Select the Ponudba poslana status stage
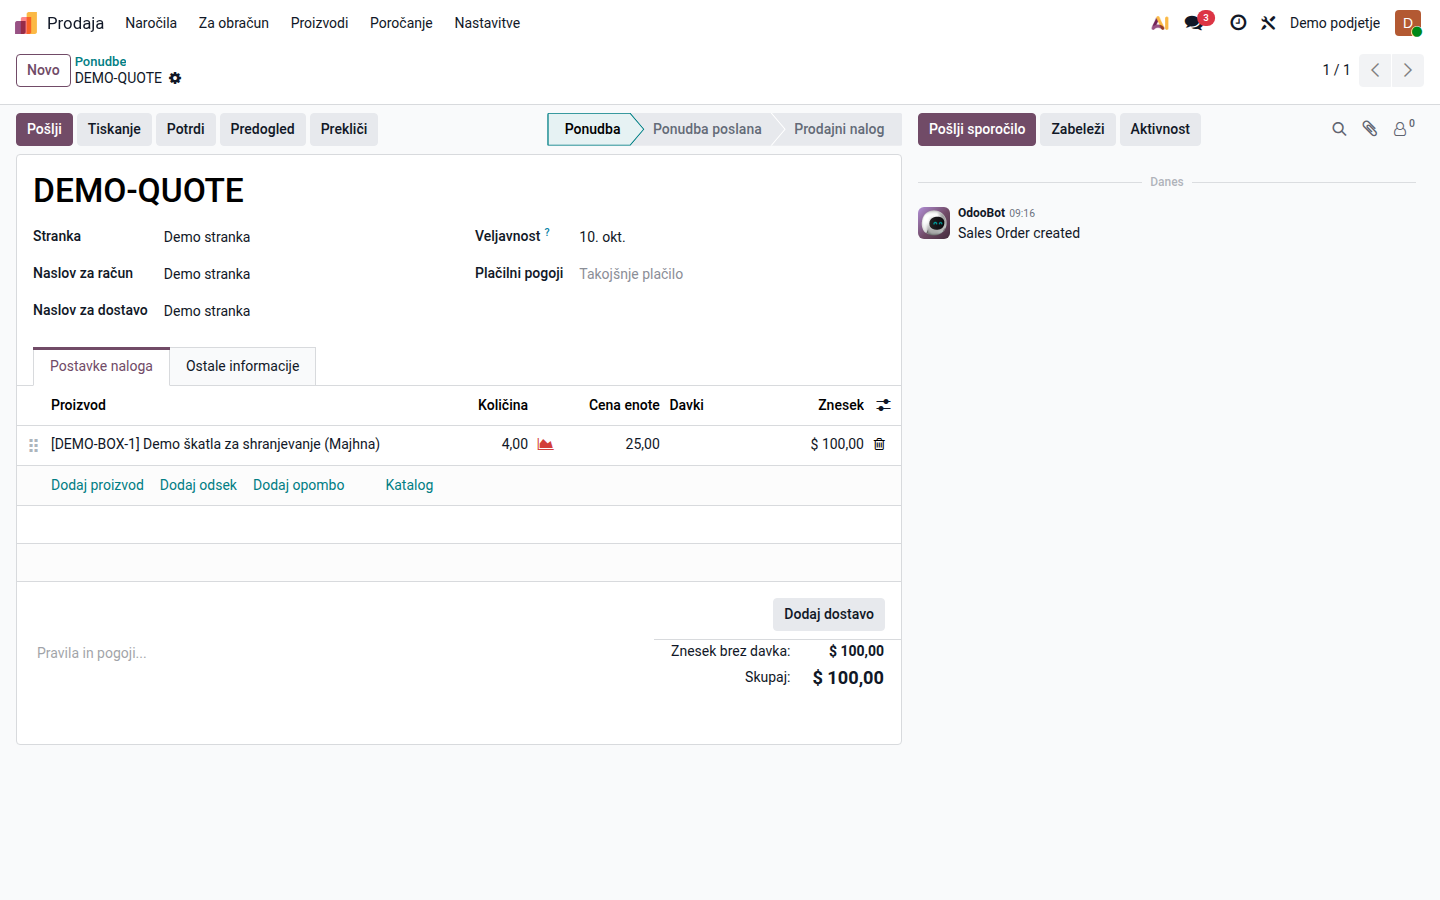Viewport: 1440px width, 900px height. coord(707,129)
